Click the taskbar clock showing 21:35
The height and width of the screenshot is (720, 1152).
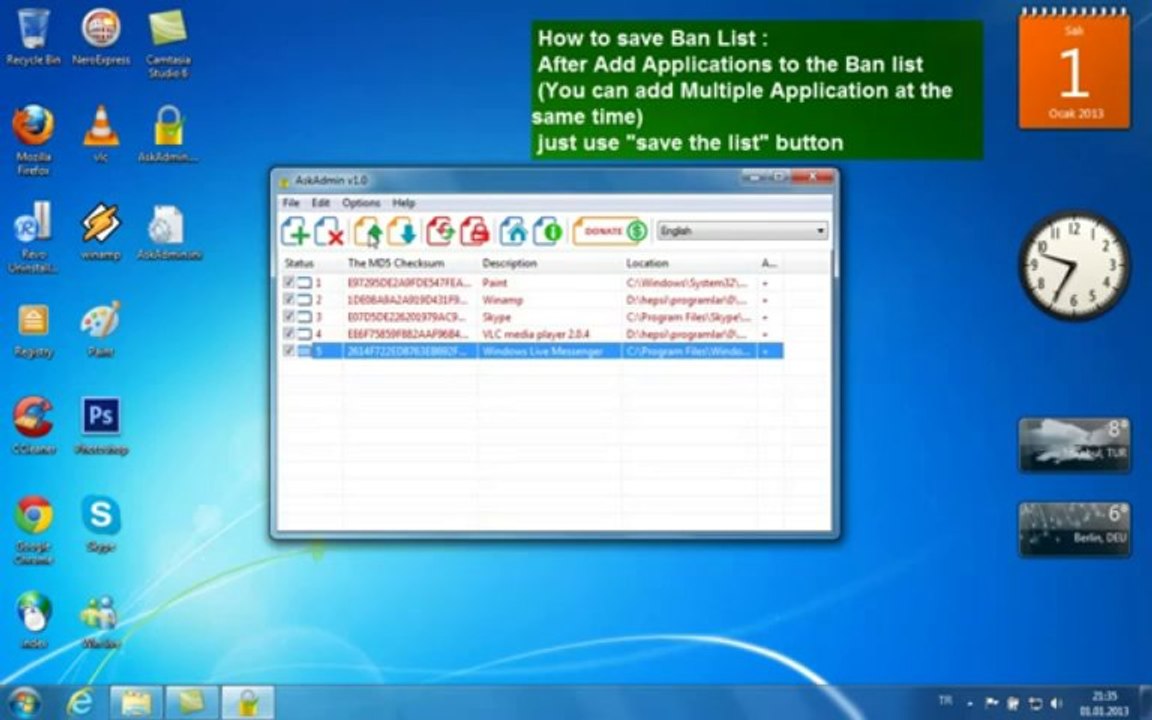coord(1104,703)
